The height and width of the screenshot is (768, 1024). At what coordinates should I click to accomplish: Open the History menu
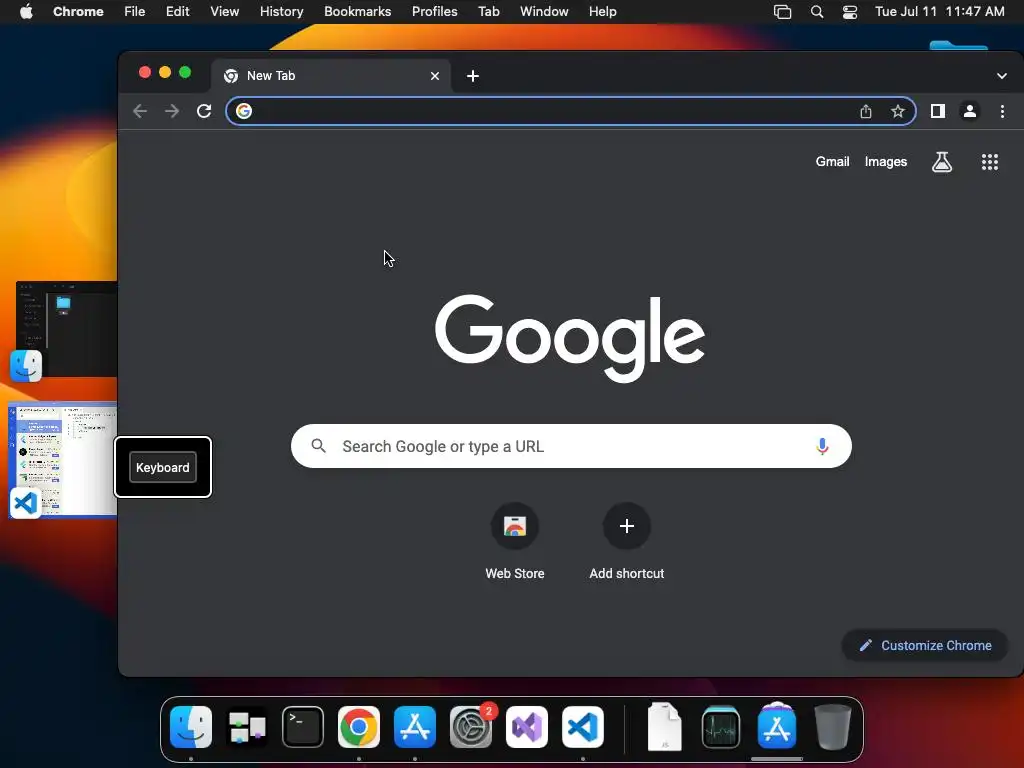click(281, 12)
